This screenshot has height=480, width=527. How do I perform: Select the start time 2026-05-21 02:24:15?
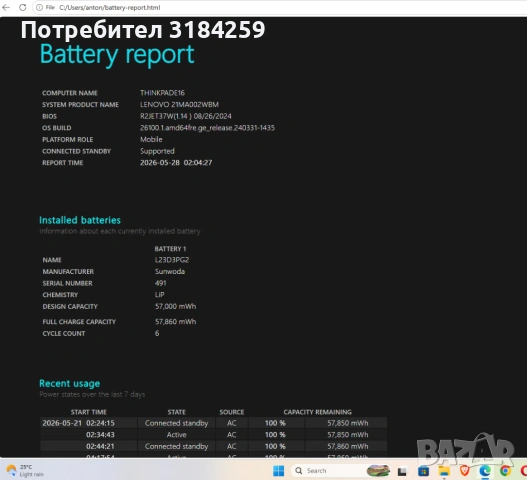(78, 423)
